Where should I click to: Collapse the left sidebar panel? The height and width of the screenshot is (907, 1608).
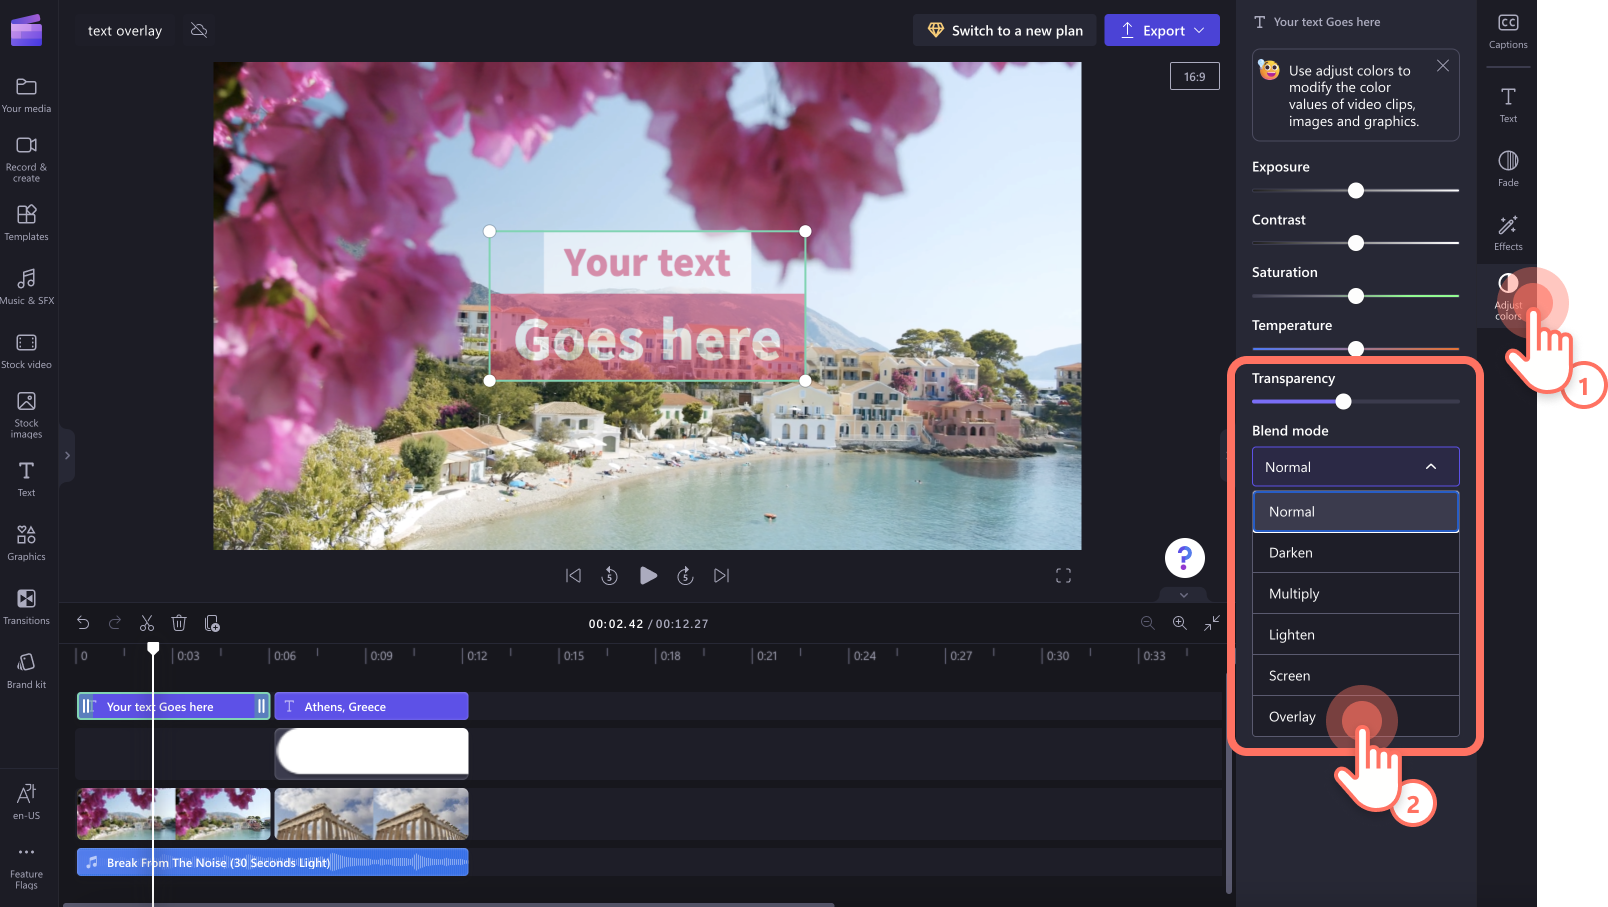coord(67,455)
